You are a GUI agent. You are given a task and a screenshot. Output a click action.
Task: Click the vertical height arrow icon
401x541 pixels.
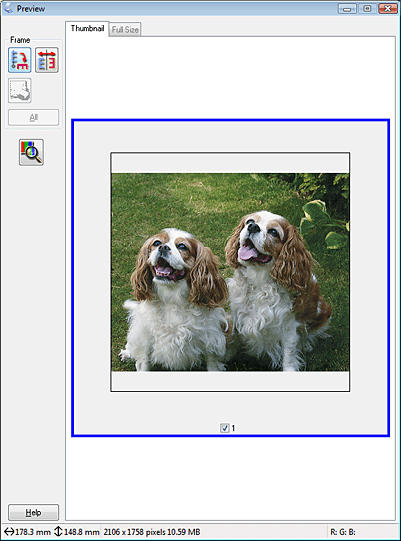coord(58,531)
